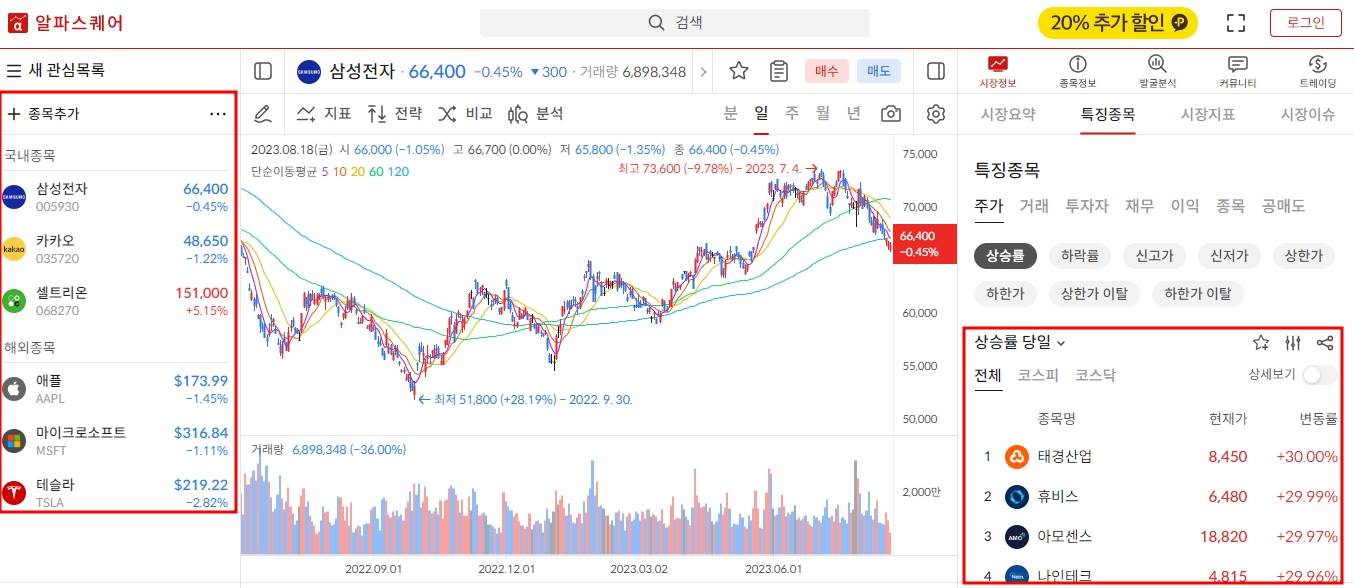Image resolution: width=1354 pixels, height=588 pixels.
Task: Select 테슬라 TSLA in the watchlist
Action: [118, 493]
